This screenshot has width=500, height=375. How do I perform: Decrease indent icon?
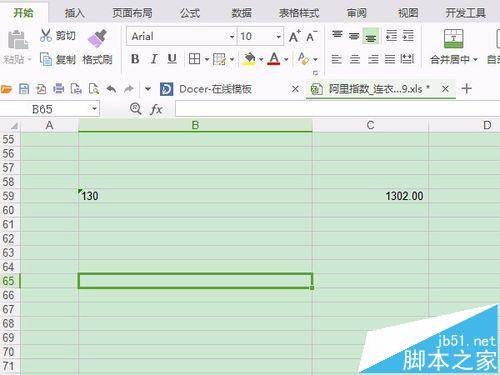[391, 35]
